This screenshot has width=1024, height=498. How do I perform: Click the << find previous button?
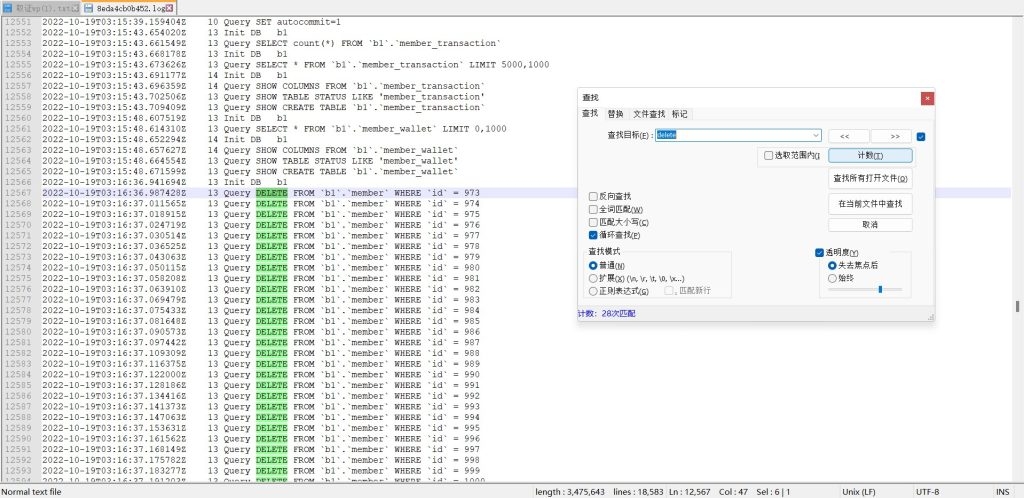[x=846, y=135]
